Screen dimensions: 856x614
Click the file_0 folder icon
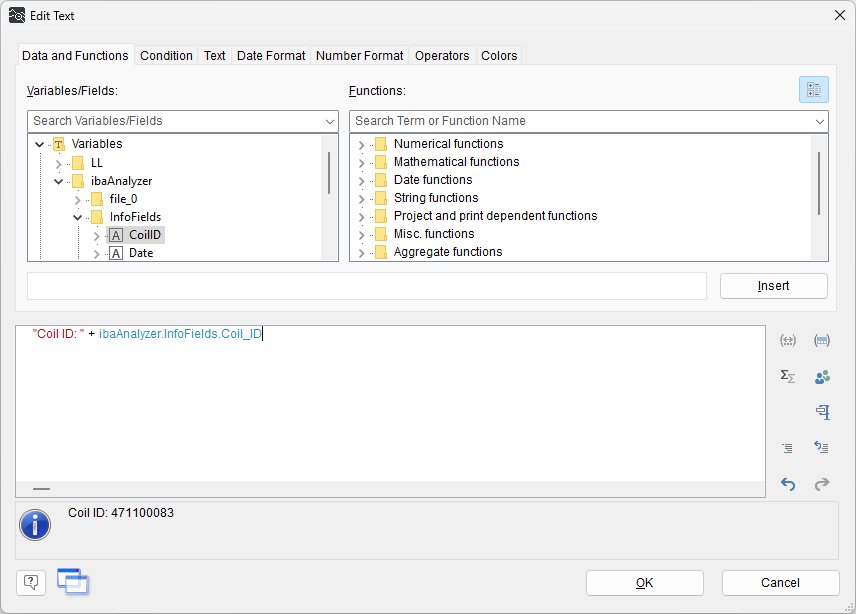pos(97,199)
